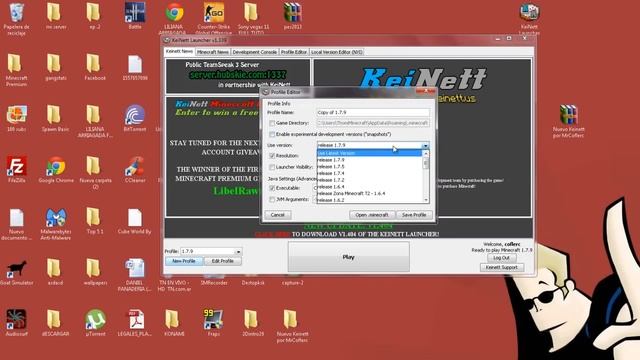Click the Keinett Support button
Screen dimensions: 640x360
pyautogui.click(x=501, y=267)
